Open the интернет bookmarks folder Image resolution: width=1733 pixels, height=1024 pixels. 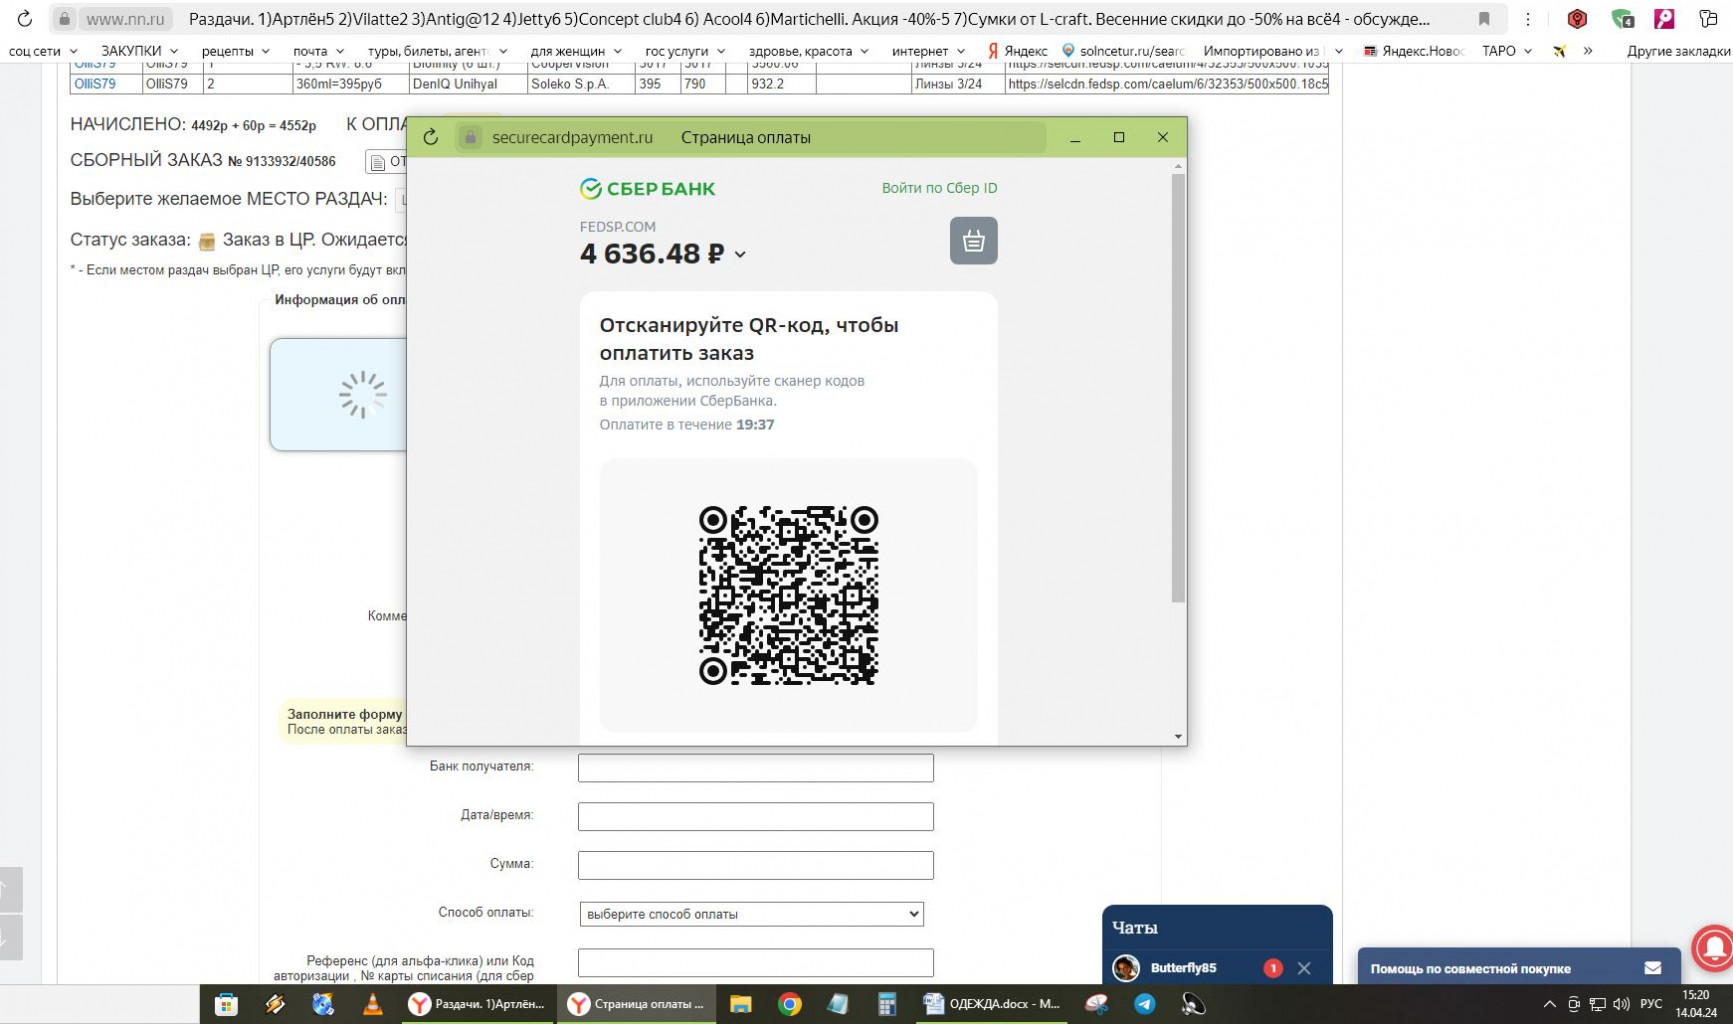[928, 51]
